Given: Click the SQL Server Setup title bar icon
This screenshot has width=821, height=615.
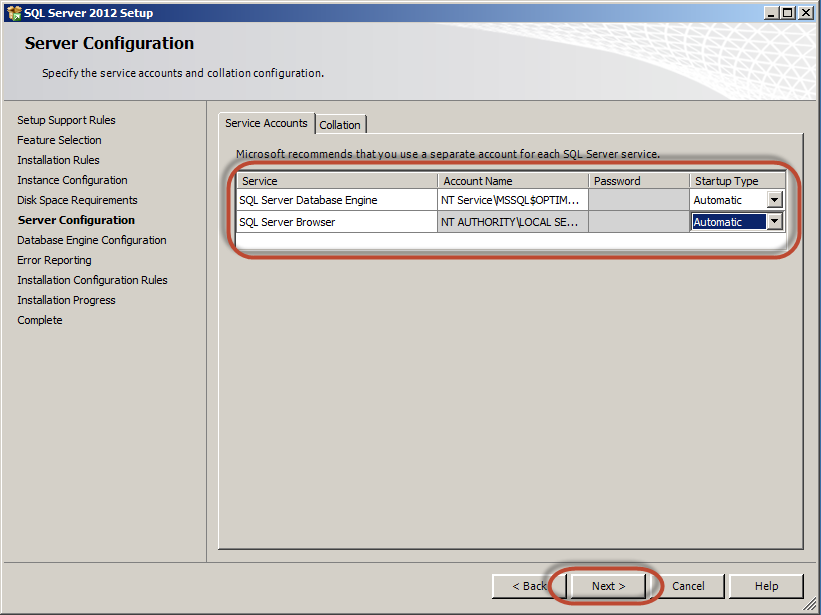Looking at the screenshot, I should [14, 13].
